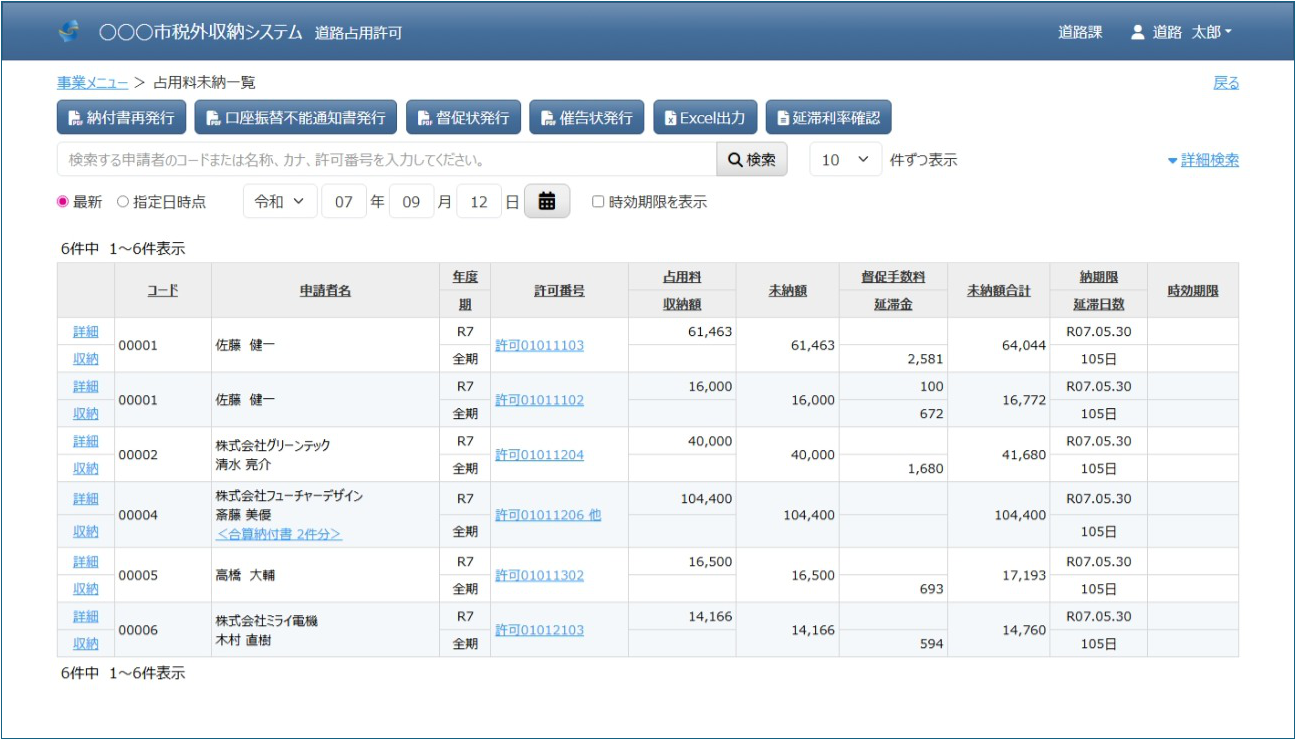Click the applicant search input field

386,160
